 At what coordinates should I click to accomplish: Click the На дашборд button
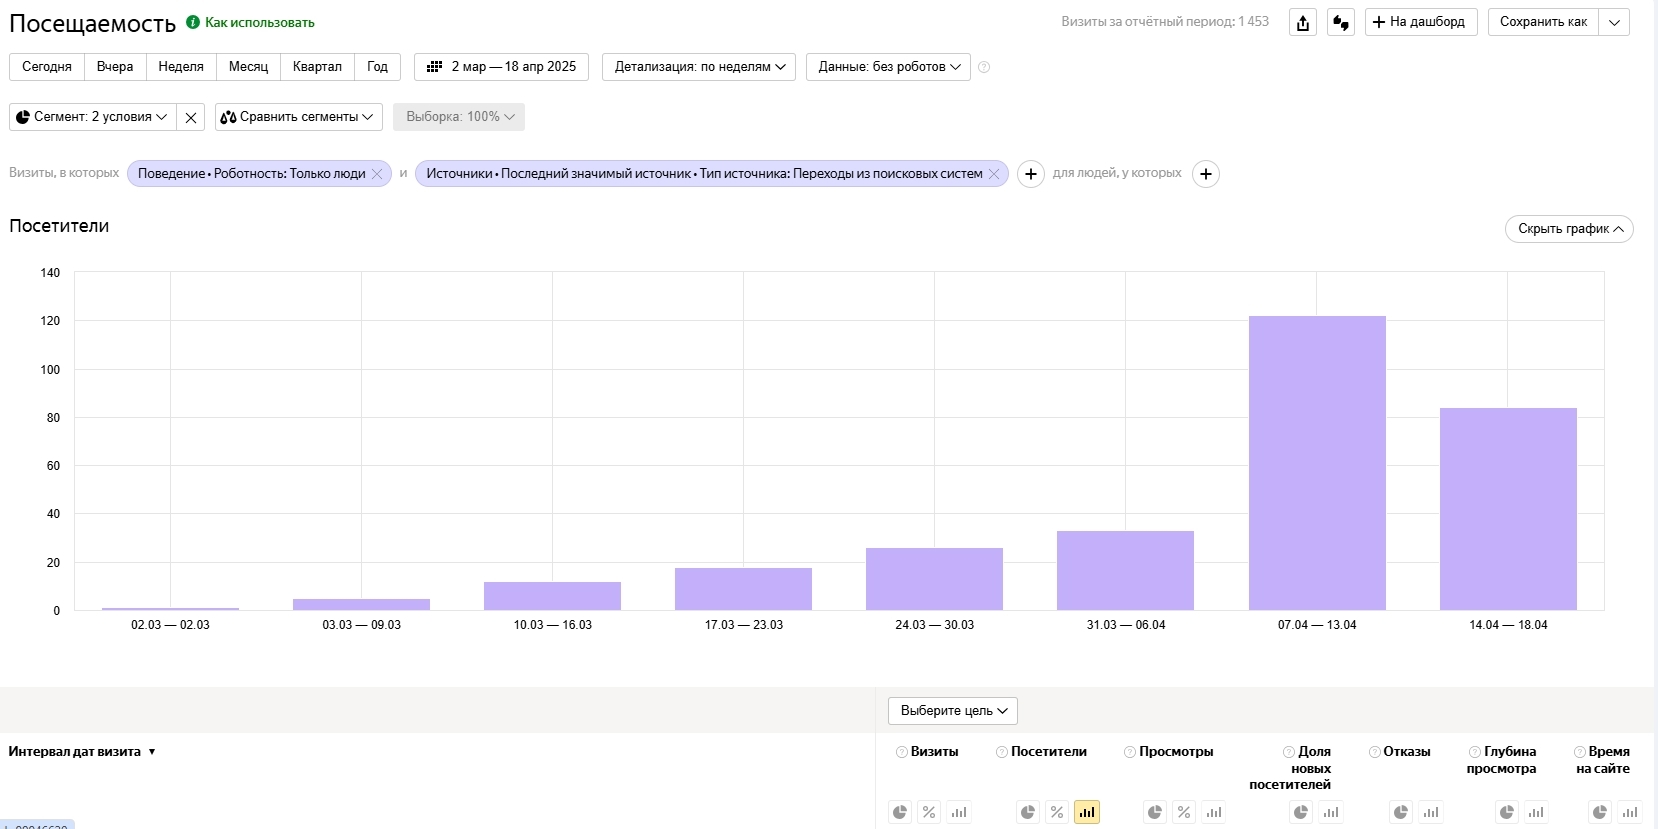coord(1421,22)
